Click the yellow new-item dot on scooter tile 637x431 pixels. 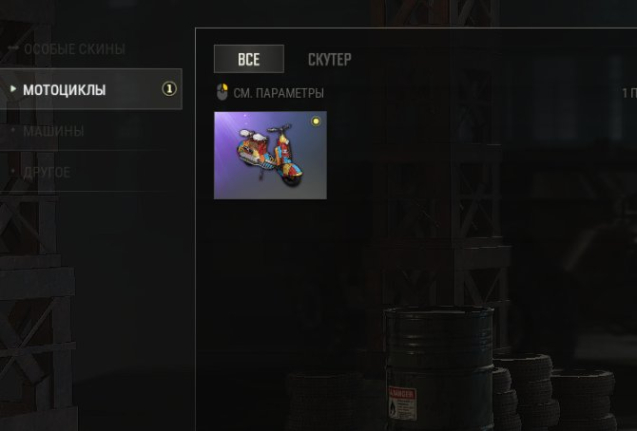pos(316,121)
